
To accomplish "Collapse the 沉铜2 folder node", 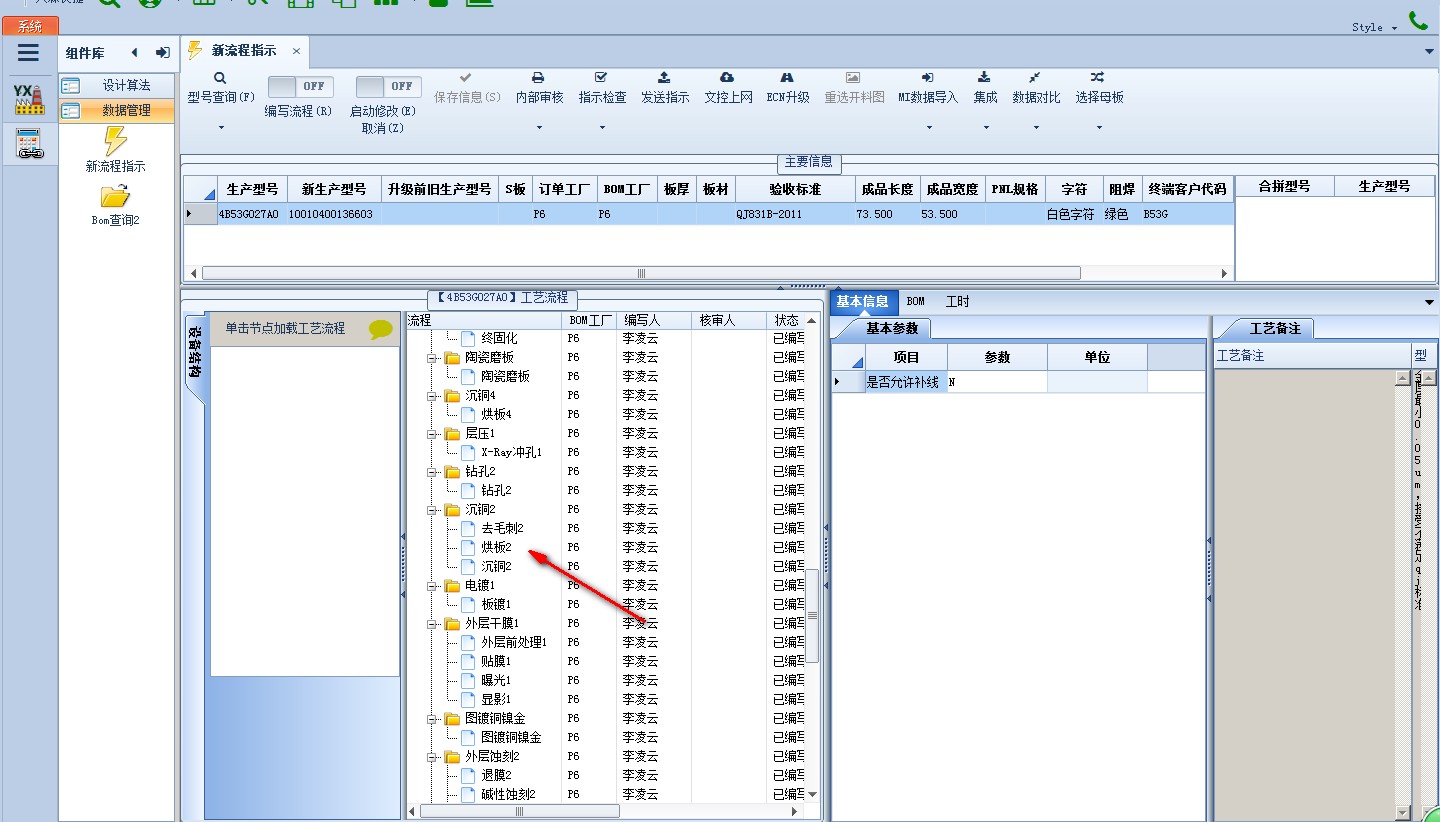I will pos(433,510).
